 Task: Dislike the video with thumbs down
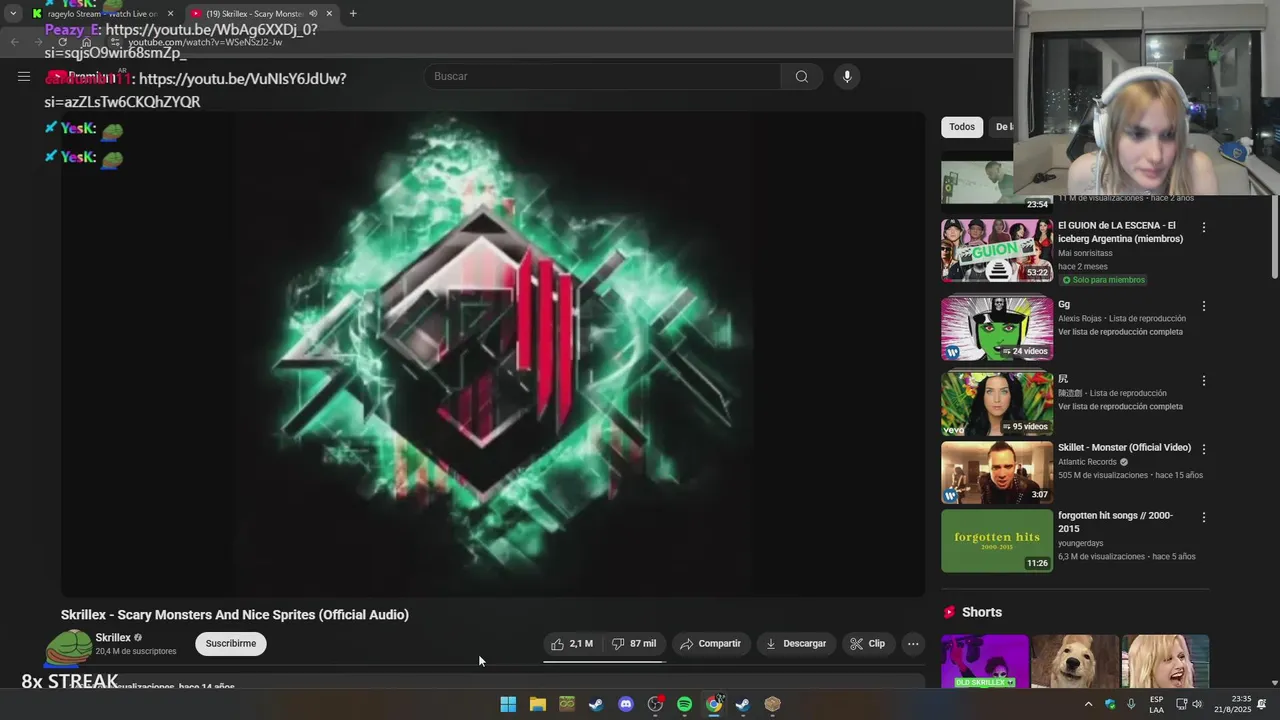pos(634,644)
